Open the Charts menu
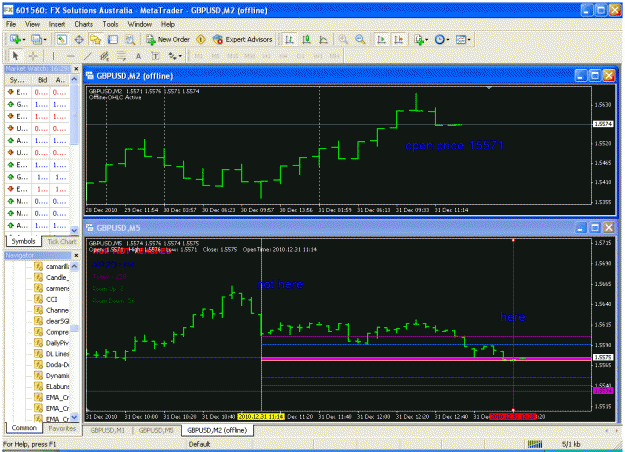 [x=83, y=24]
